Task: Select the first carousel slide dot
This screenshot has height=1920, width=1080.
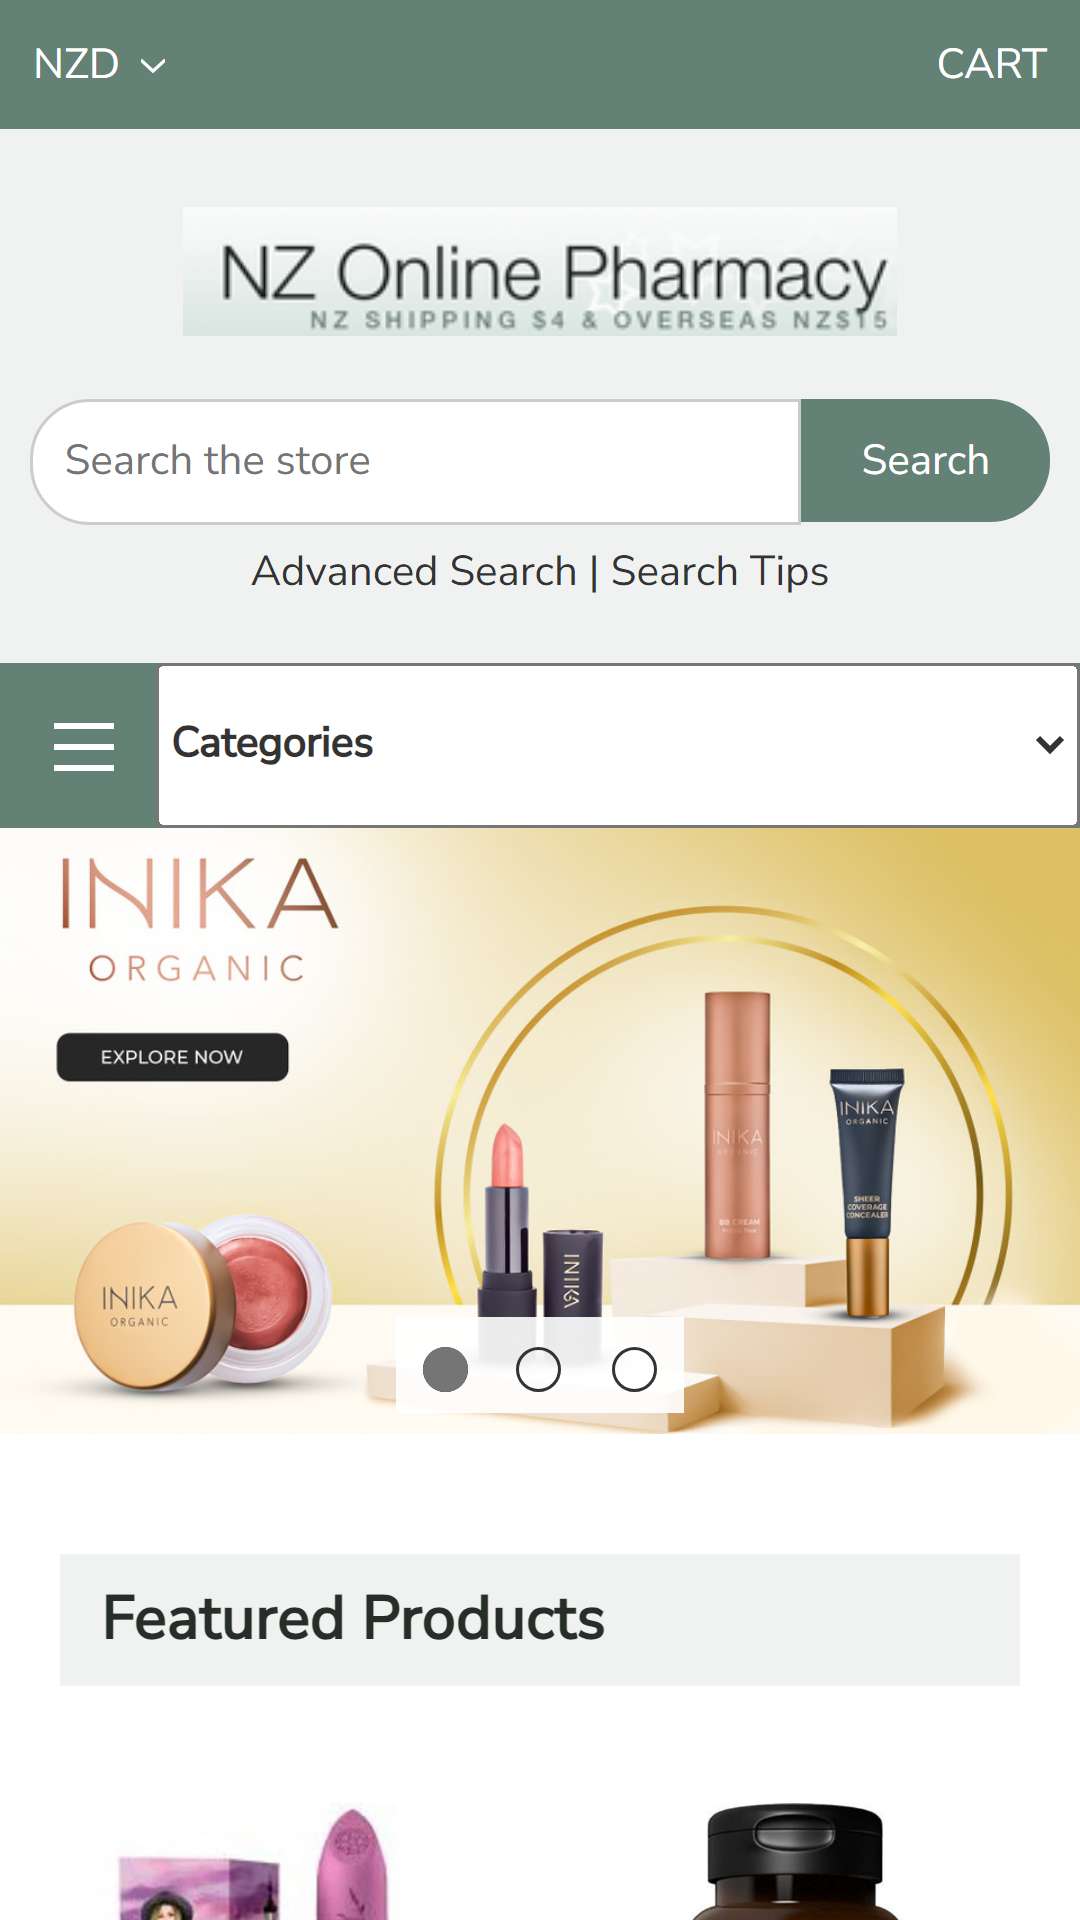Action: pyautogui.click(x=445, y=1369)
